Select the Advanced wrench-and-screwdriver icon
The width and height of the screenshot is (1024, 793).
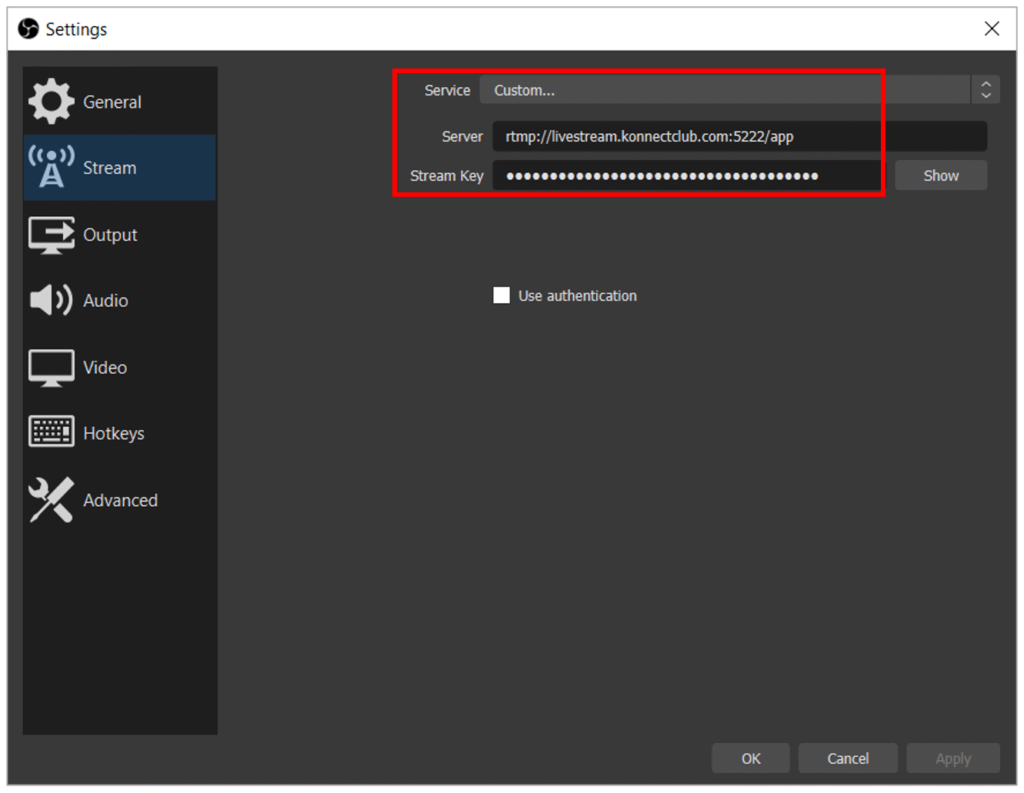pos(51,500)
